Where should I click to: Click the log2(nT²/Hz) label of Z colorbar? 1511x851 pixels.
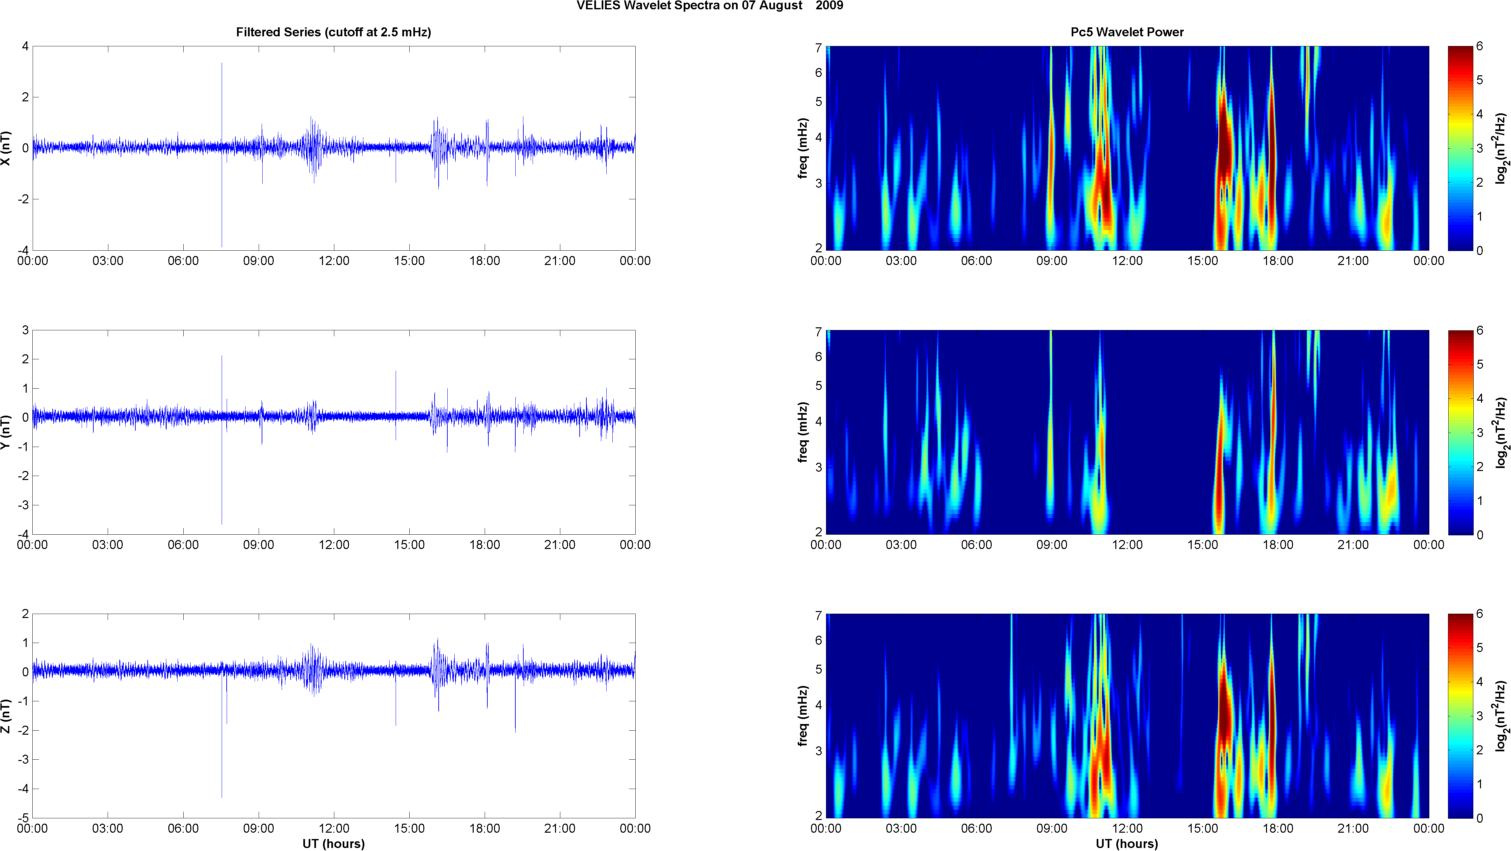tap(1501, 716)
